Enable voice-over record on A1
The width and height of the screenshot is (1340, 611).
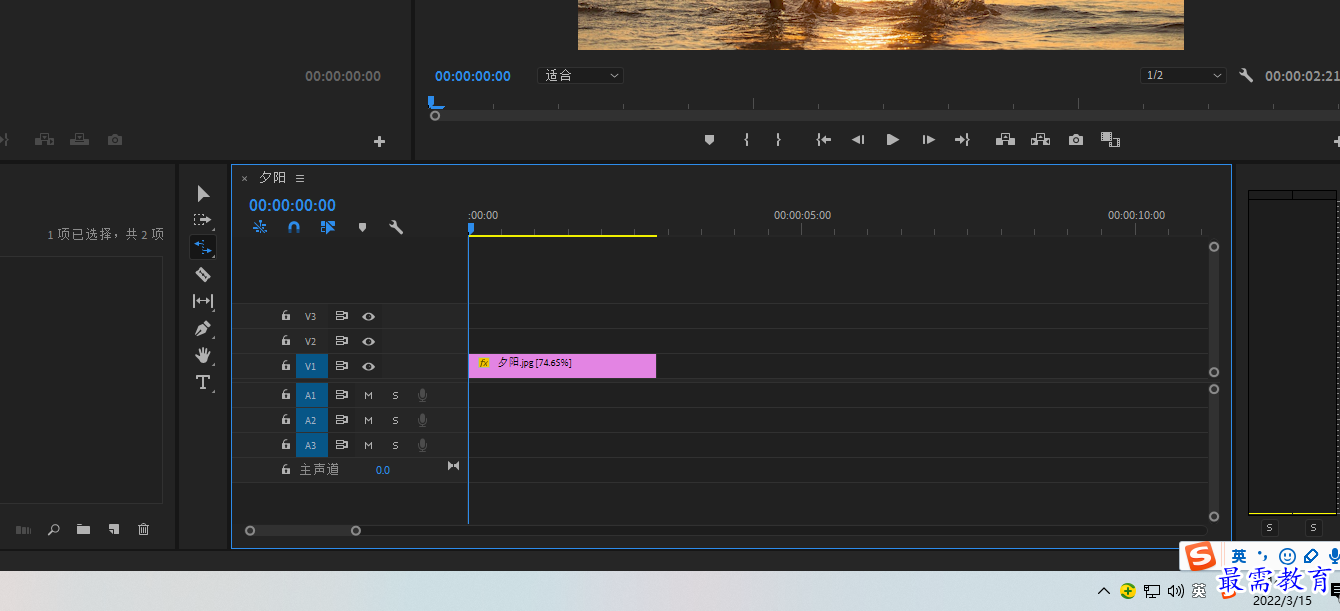point(423,395)
